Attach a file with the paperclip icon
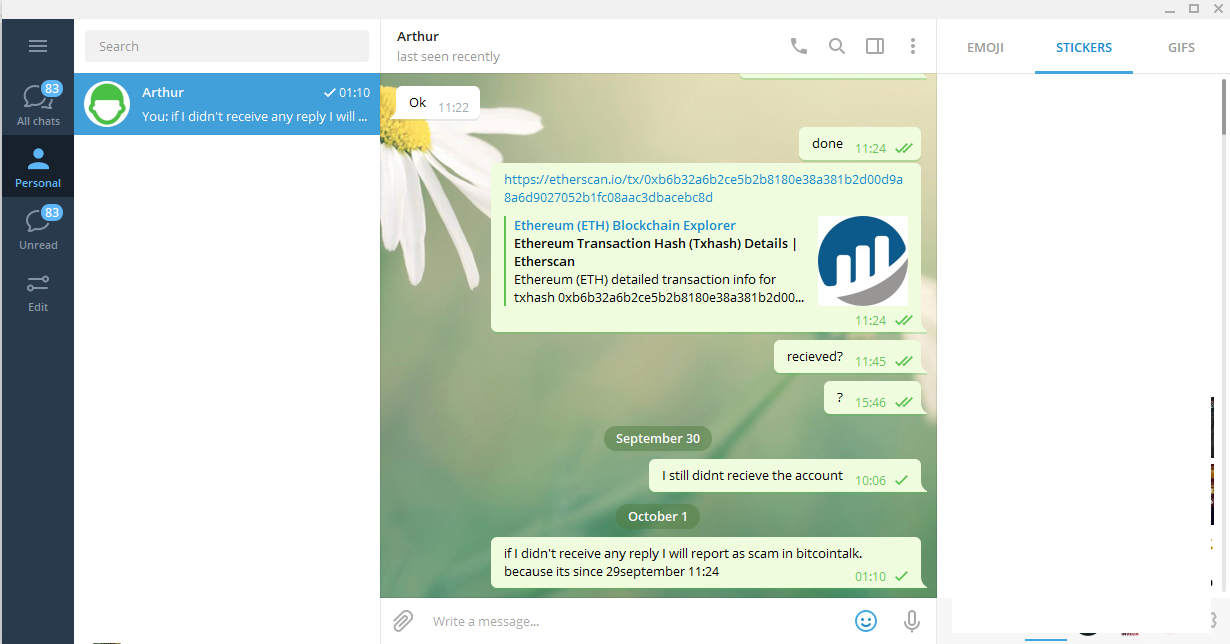The height and width of the screenshot is (644, 1230). 403,621
